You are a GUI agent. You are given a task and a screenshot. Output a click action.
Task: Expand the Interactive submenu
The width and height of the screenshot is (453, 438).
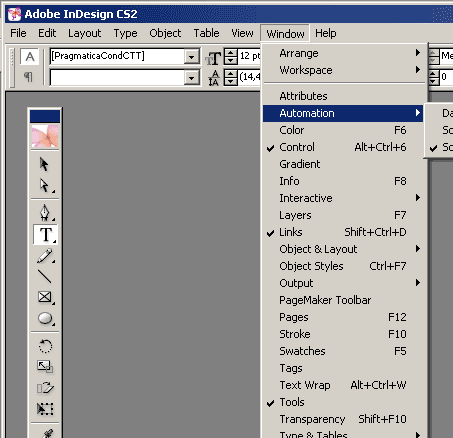tap(343, 198)
